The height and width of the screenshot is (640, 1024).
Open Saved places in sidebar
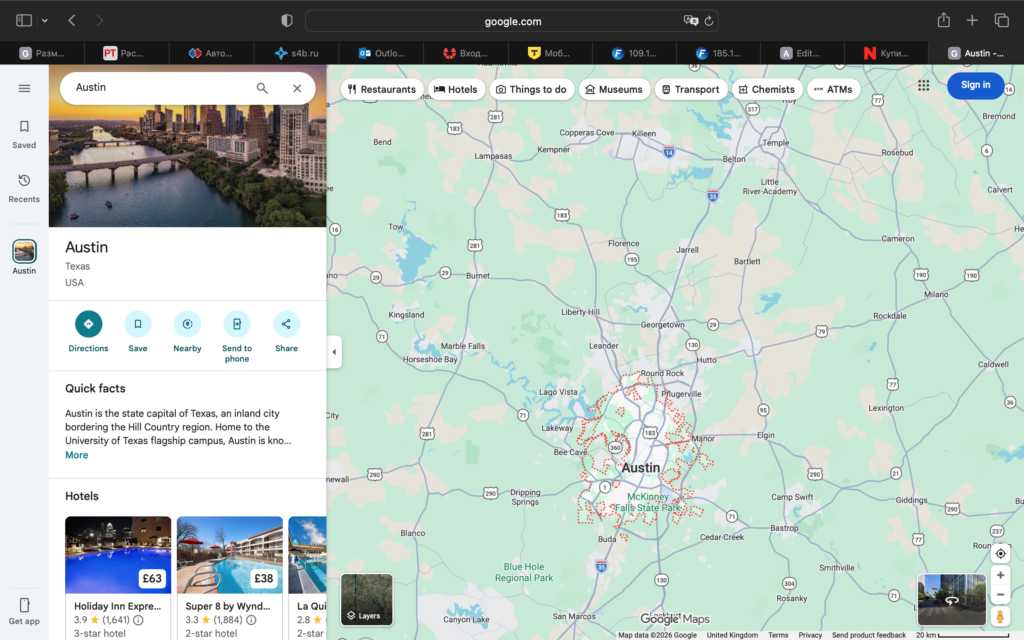click(24, 133)
